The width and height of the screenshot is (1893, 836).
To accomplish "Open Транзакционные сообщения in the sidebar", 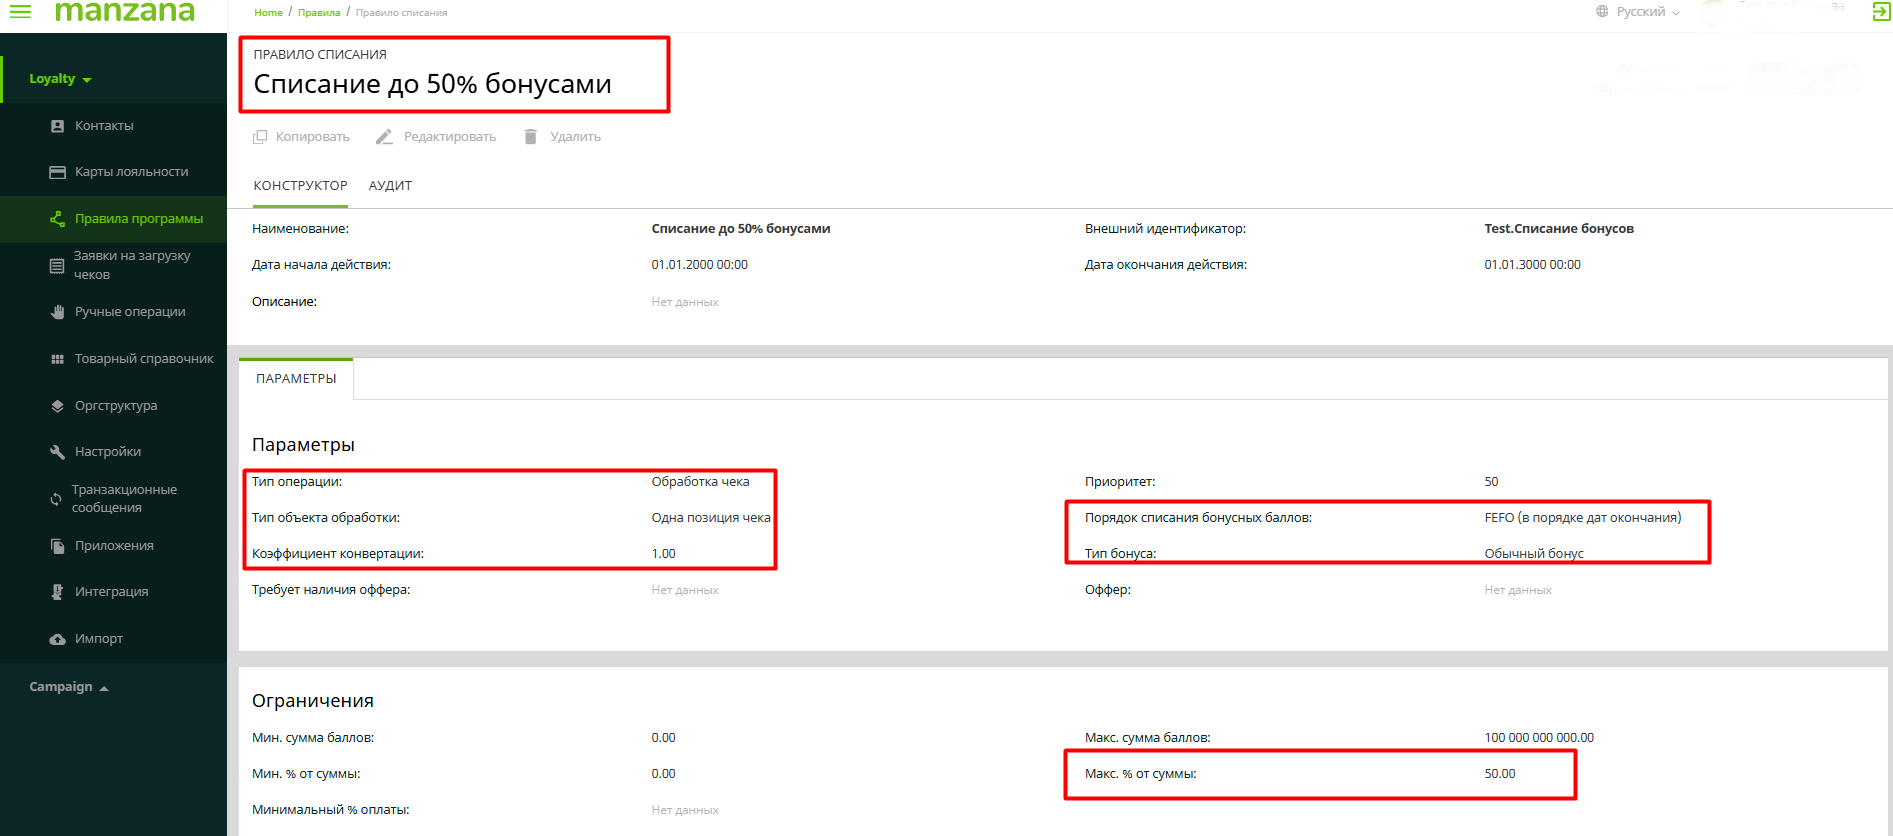I will [123, 499].
